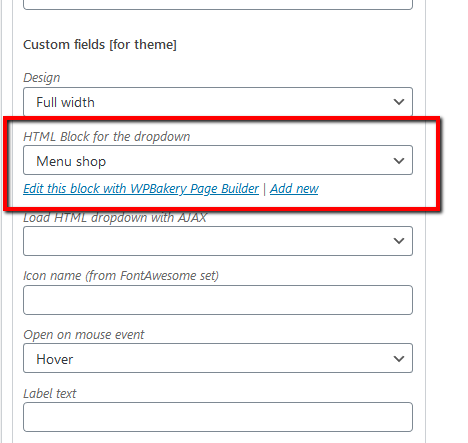Click the Load HTML dropdown with AJAX label
The image size is (468, 443).
click(115, 218)
